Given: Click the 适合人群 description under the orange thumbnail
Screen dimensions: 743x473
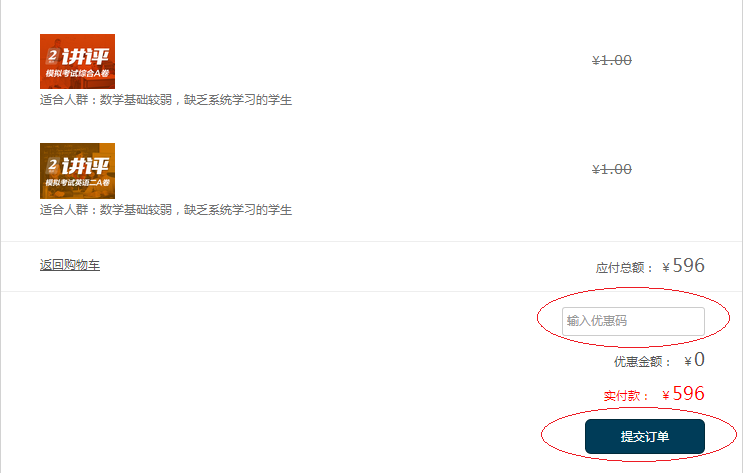Looking at the screenshot, I should (x=166, y=209).
